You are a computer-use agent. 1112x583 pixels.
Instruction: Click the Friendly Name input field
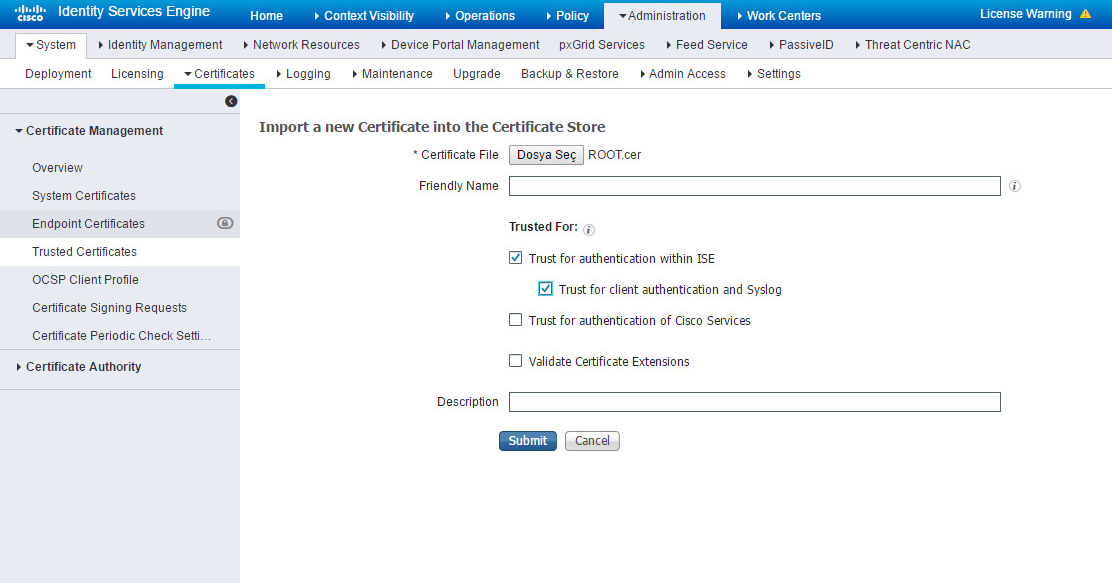tap(755, 186)
